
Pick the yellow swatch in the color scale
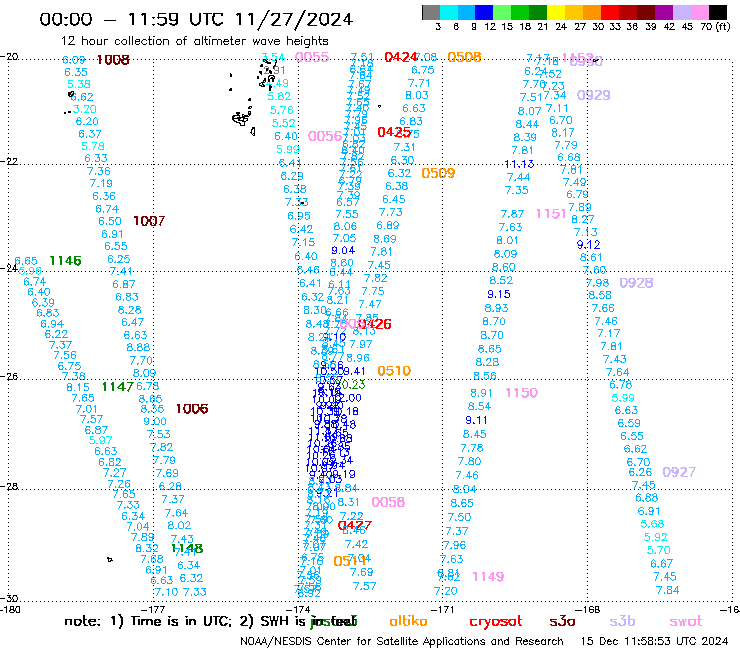[556, 12]
